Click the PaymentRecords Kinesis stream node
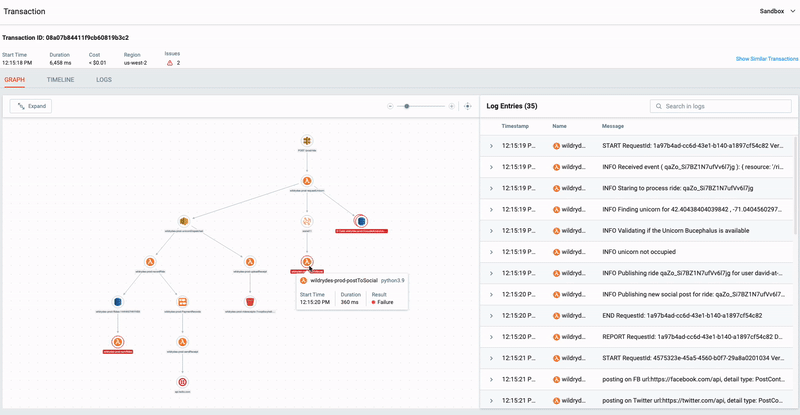 [182, 302]
